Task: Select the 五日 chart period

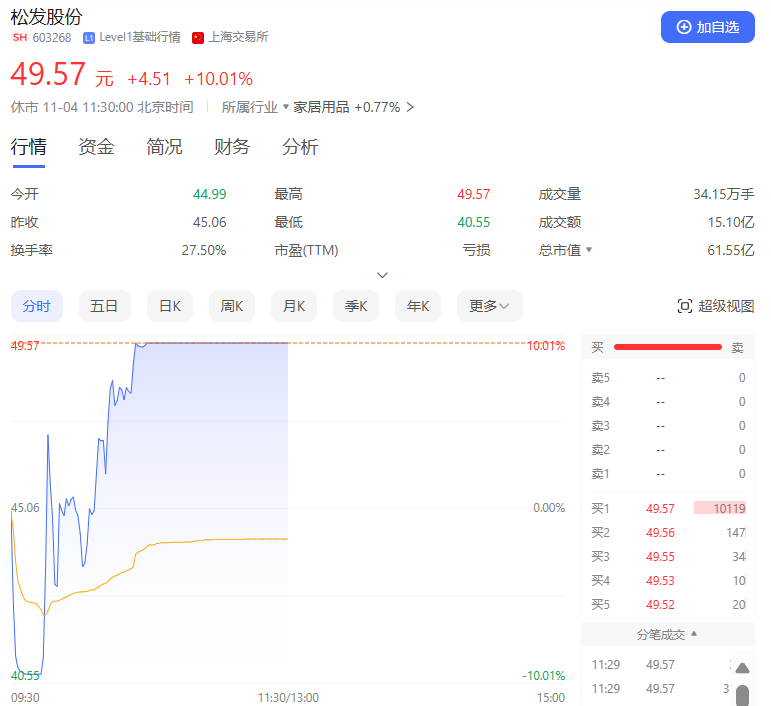Action: coord(104,306)
